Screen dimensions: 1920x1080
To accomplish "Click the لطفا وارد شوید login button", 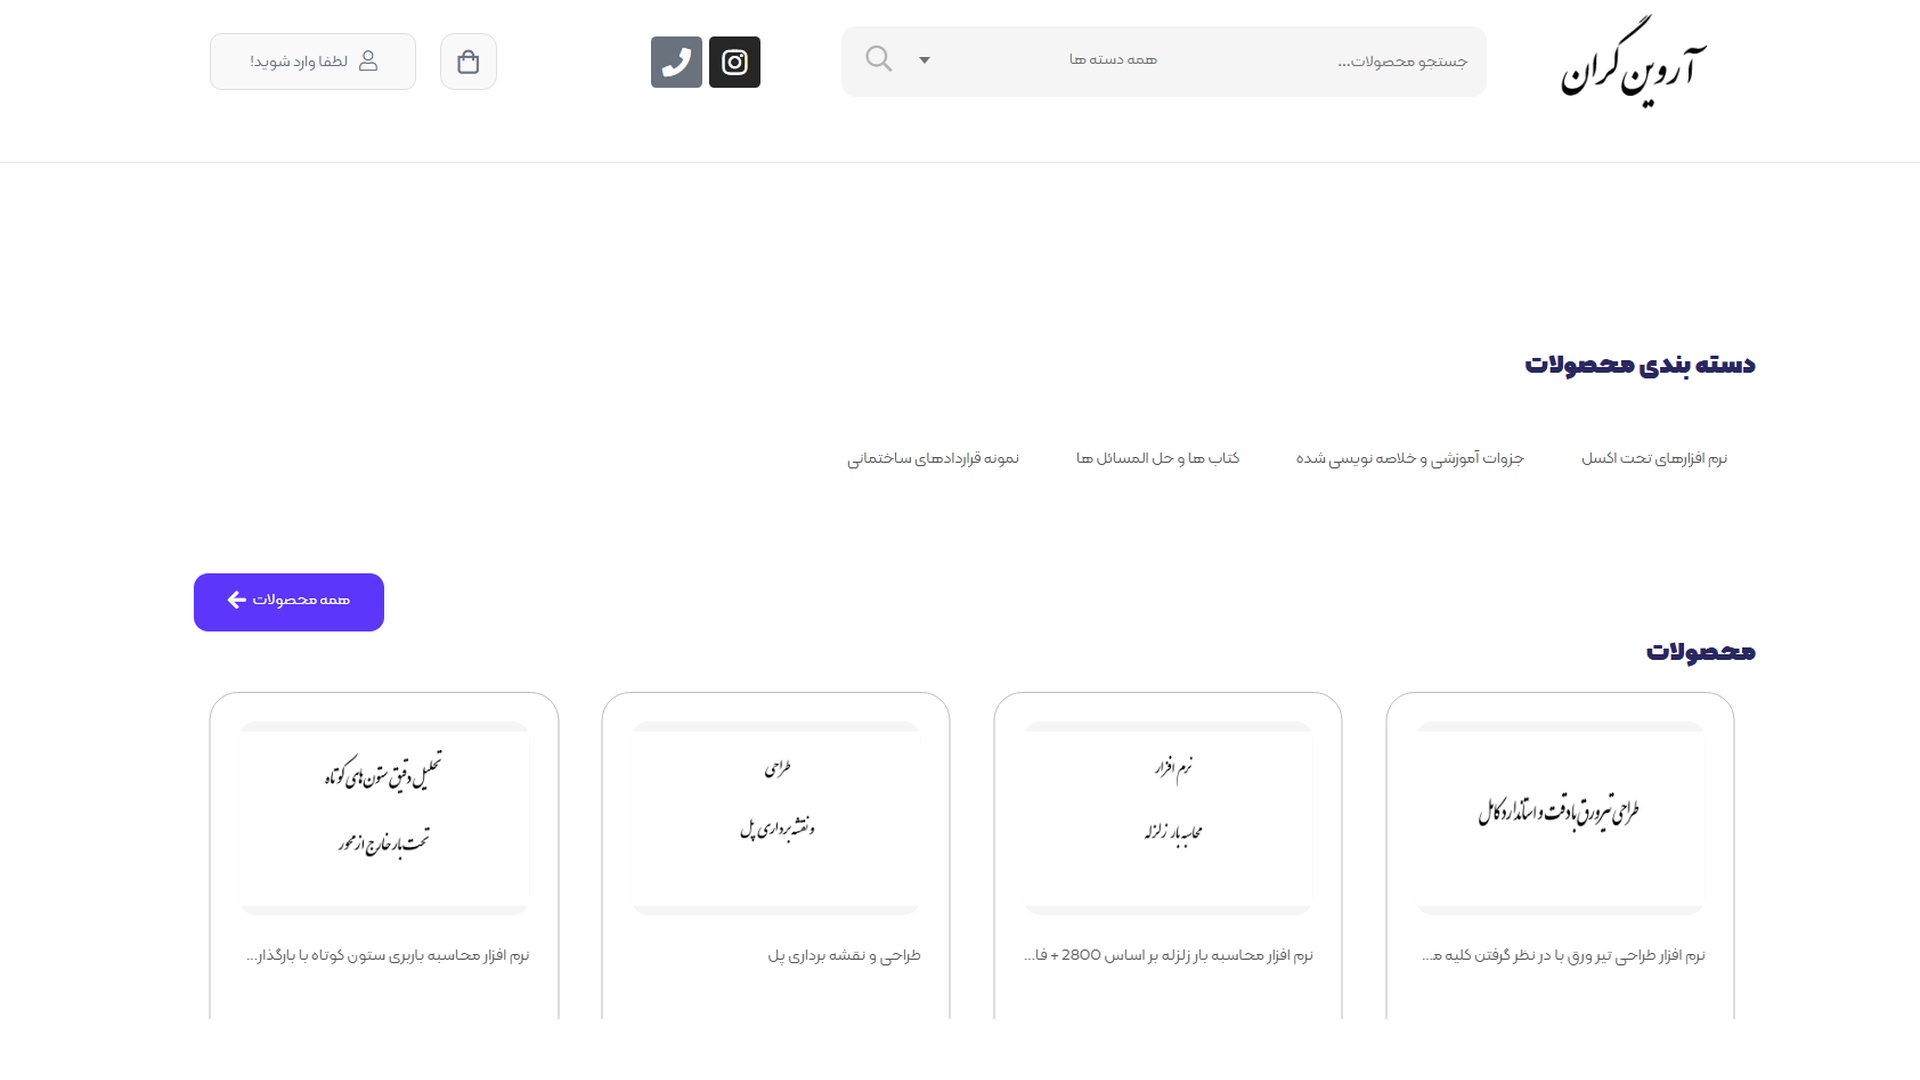I will tap(313, 62).
